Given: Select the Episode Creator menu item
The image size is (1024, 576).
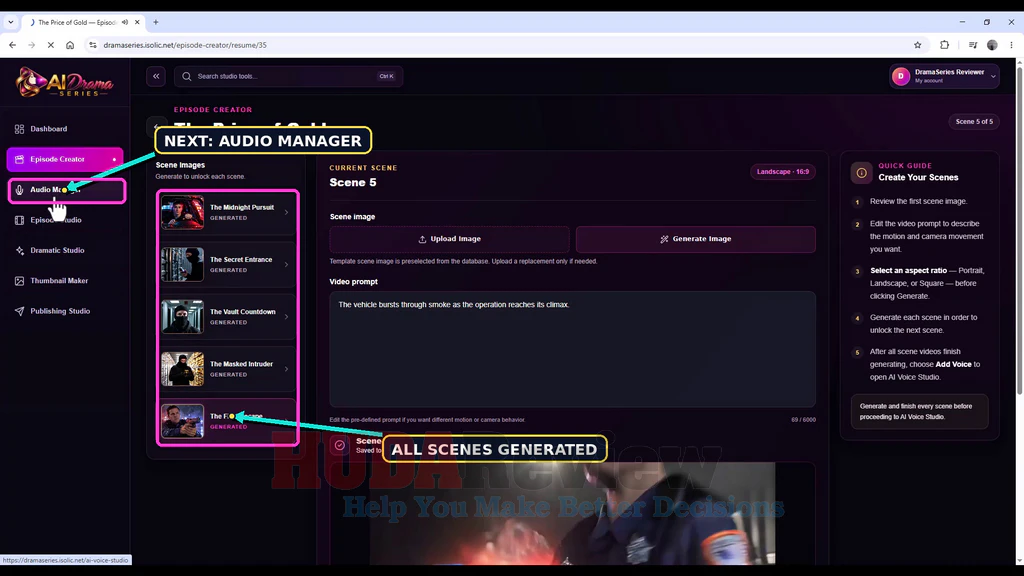Looking at the screenshot, I should 65,159.
